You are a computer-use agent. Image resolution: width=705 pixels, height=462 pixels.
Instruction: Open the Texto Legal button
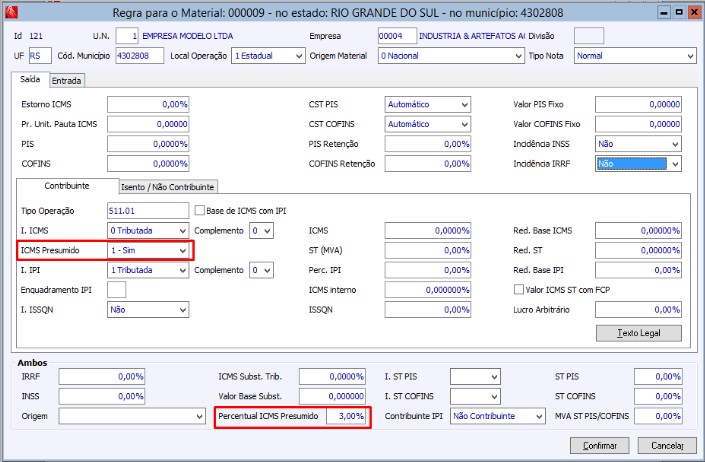point(637,333)
